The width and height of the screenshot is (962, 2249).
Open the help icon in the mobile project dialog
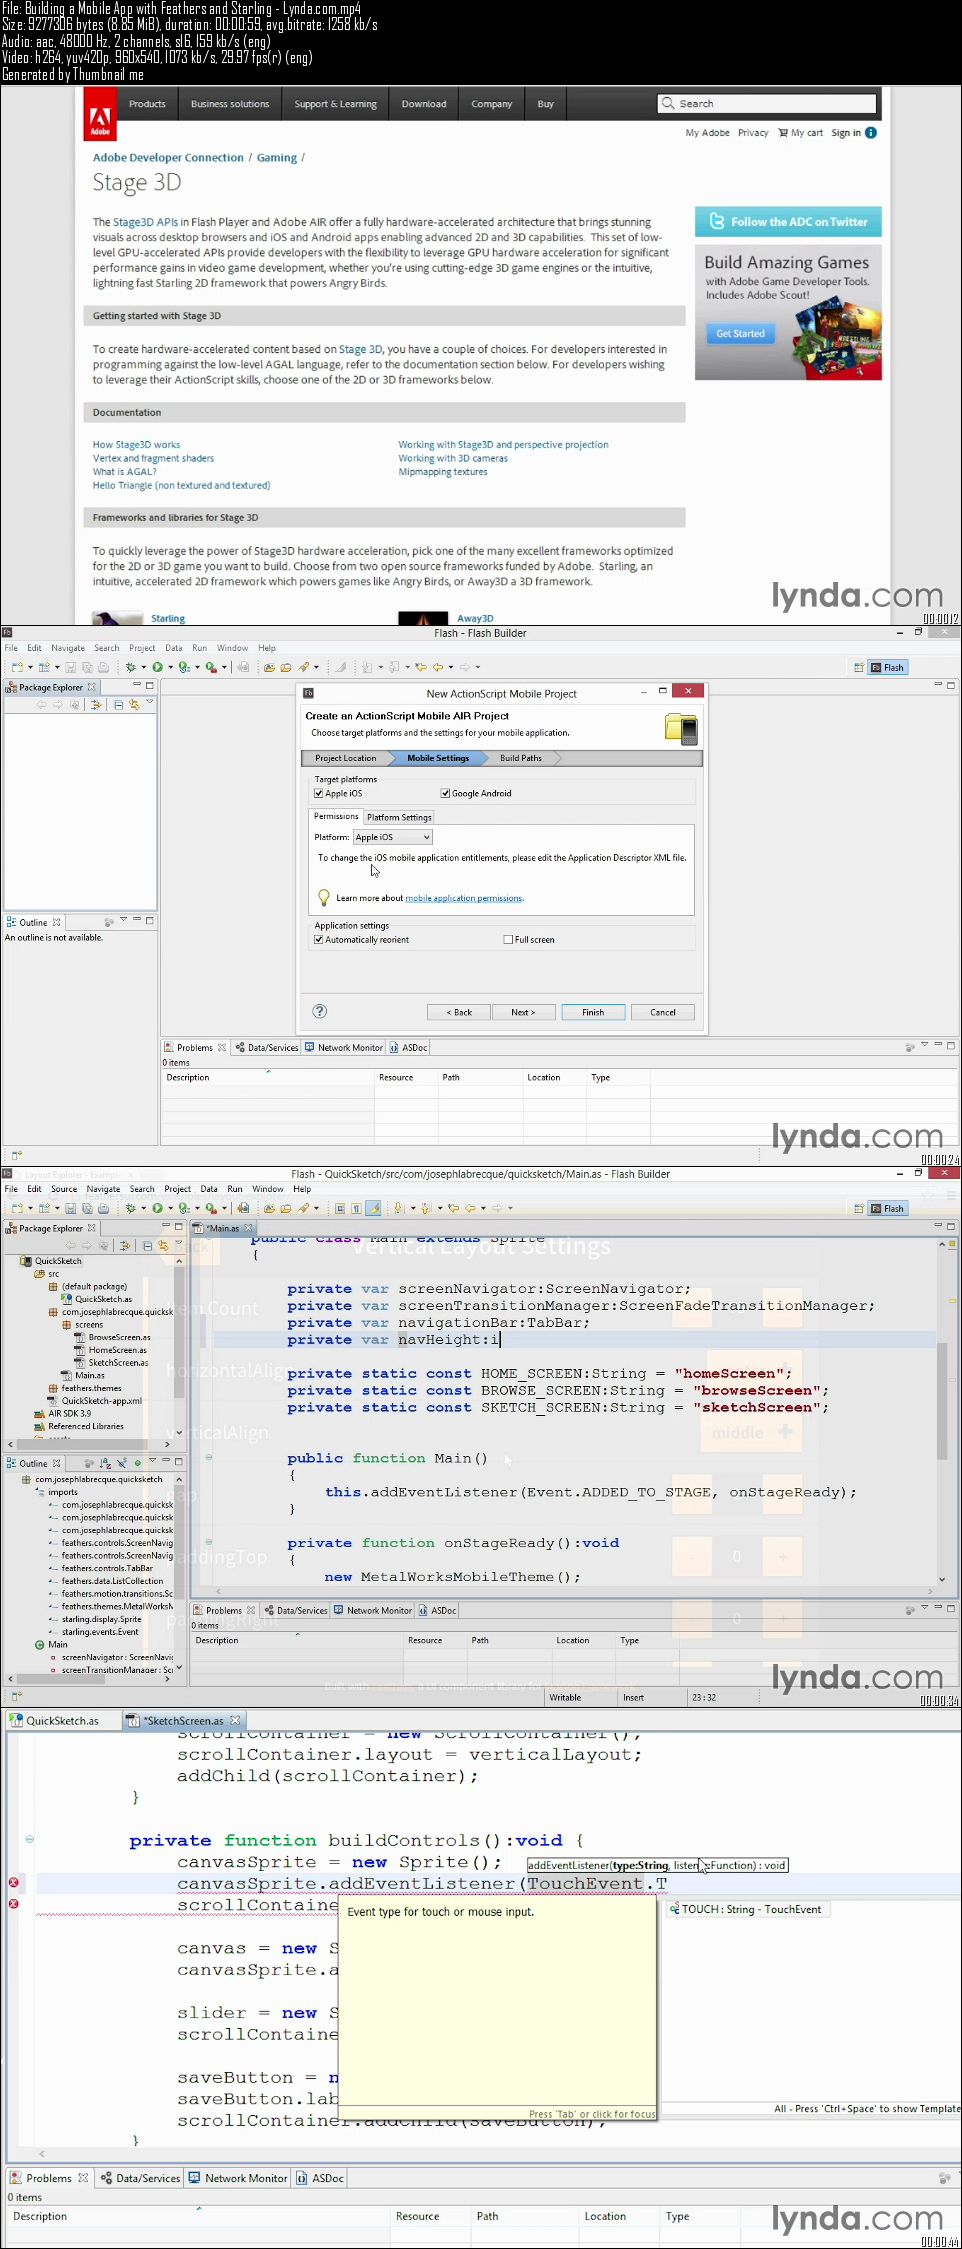[x=320, y=1011]
